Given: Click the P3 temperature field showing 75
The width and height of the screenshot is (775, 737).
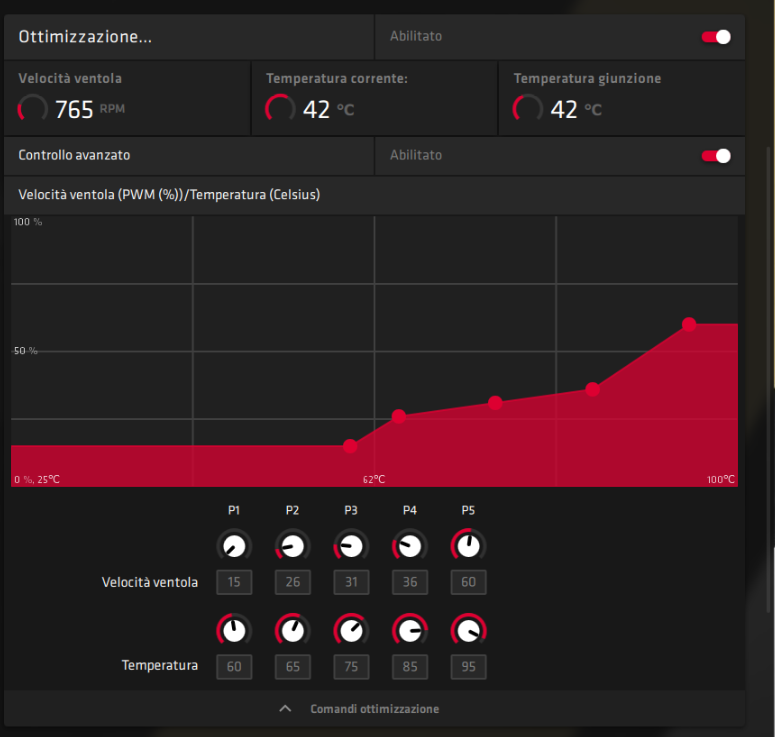Looking at the screenshot, I should (x=351, y=667).
